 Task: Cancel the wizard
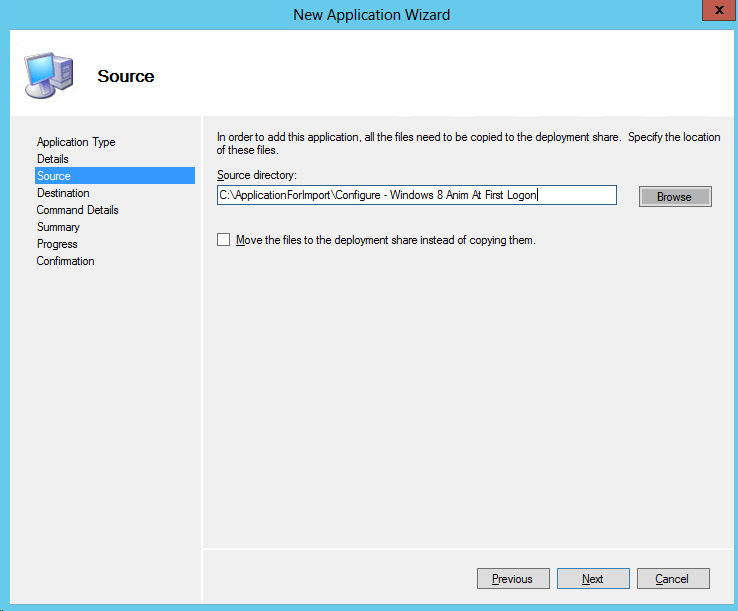click(x=672, y=579)
